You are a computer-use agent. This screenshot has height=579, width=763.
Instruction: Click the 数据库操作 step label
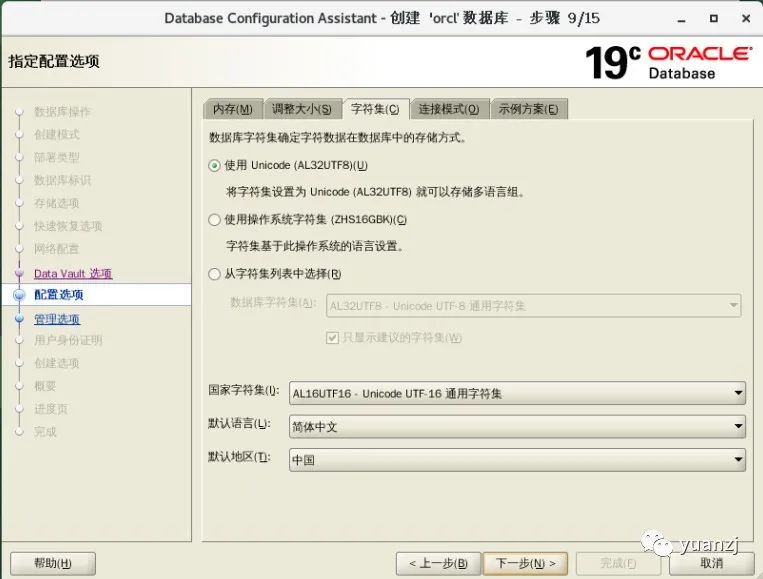point(62,111)
